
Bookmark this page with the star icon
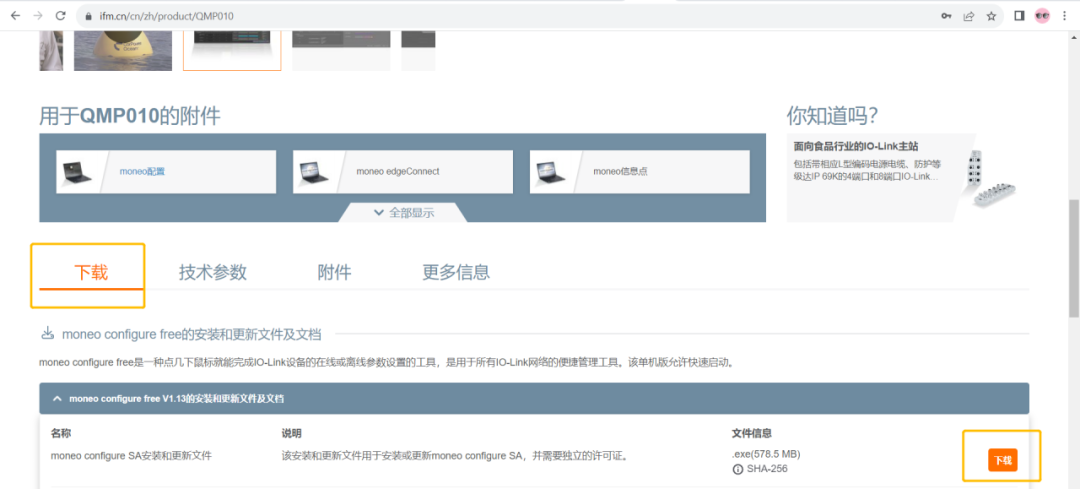click(x=992, y=16)
